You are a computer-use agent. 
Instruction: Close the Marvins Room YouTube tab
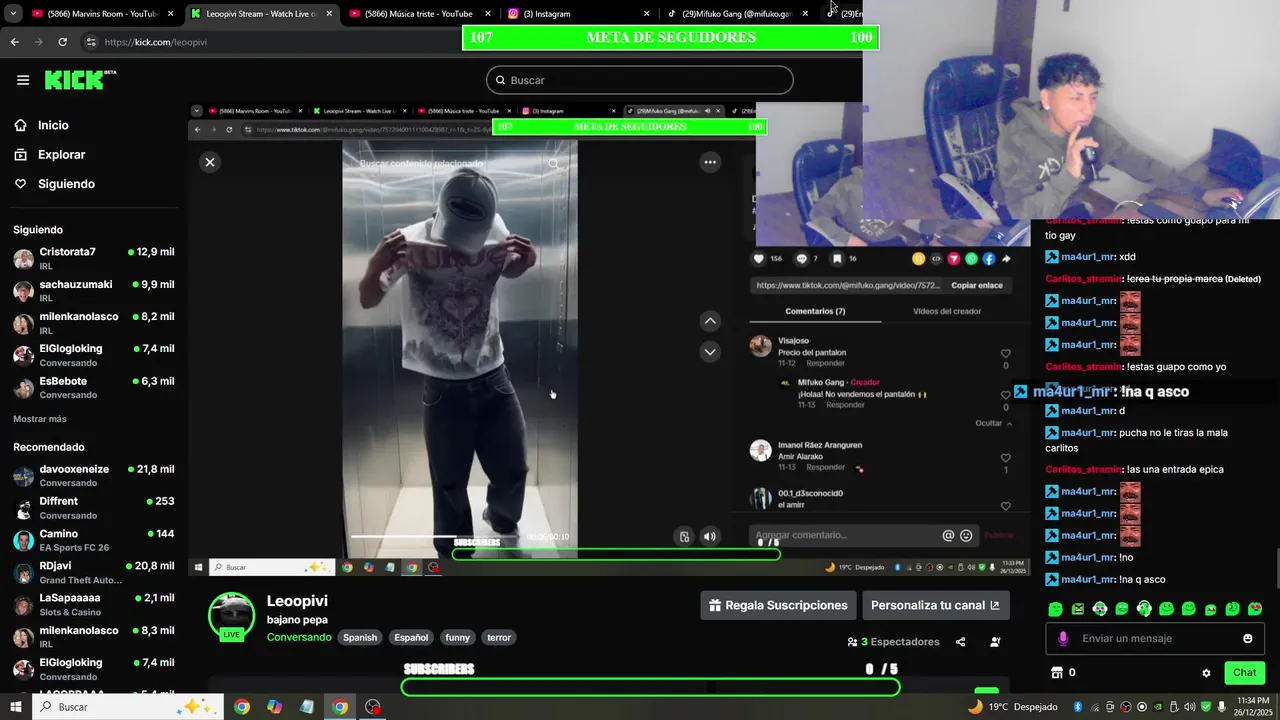tap(171, 14)
